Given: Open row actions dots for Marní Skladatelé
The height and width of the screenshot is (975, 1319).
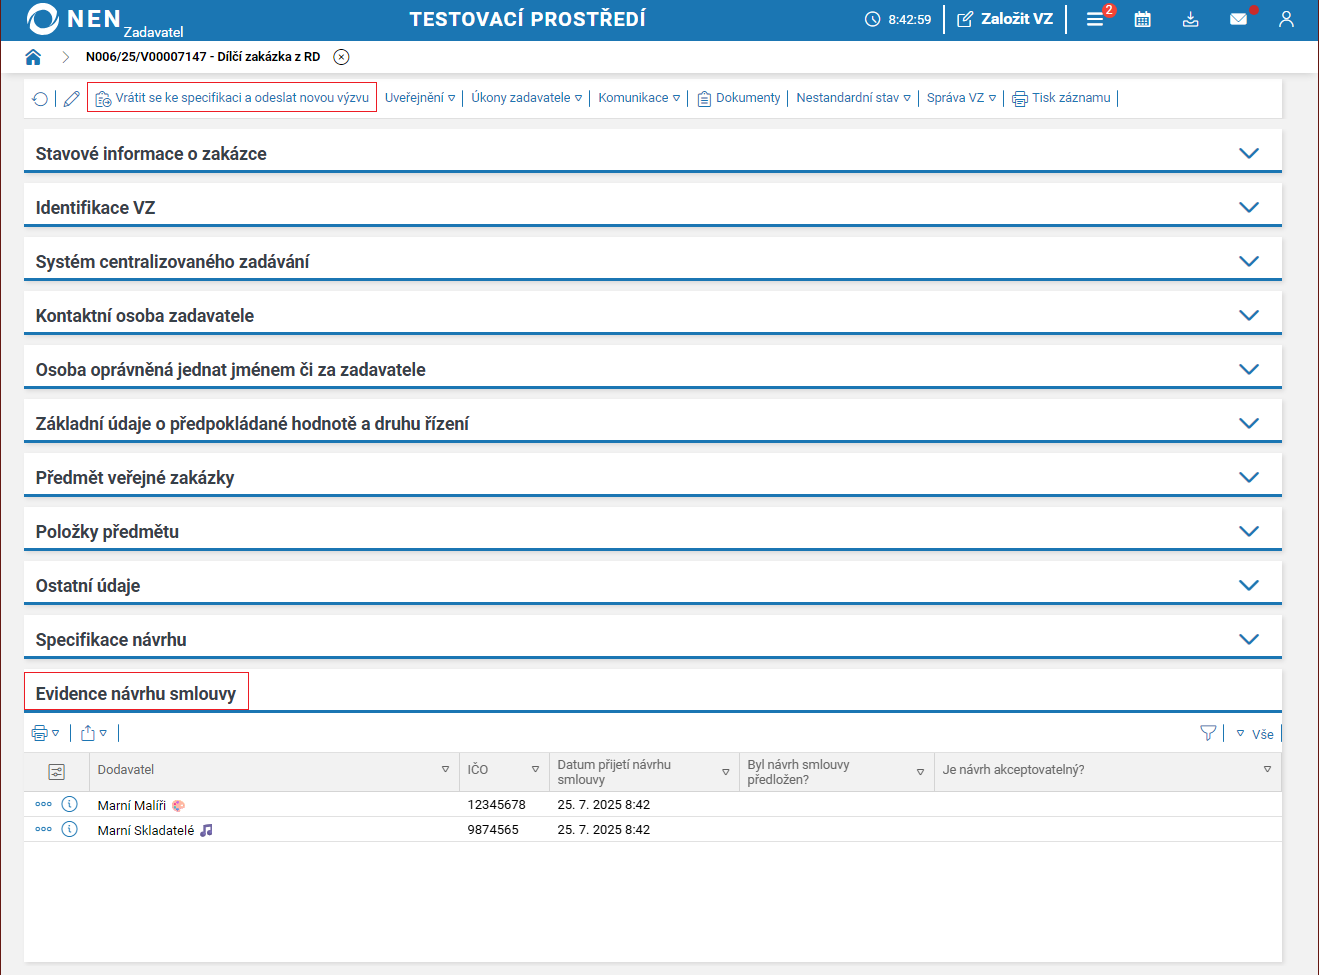Looking at the screenshot, I should pos(43,829).
